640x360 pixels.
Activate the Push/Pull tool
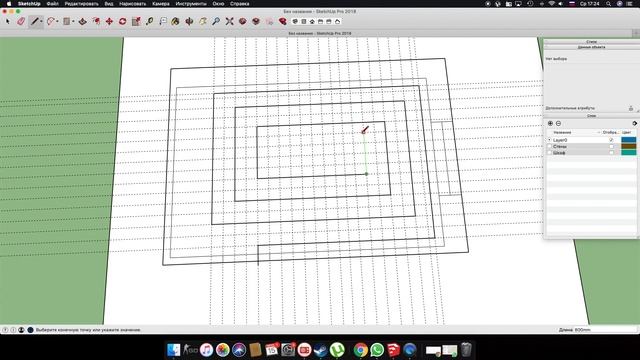[83, 21]
